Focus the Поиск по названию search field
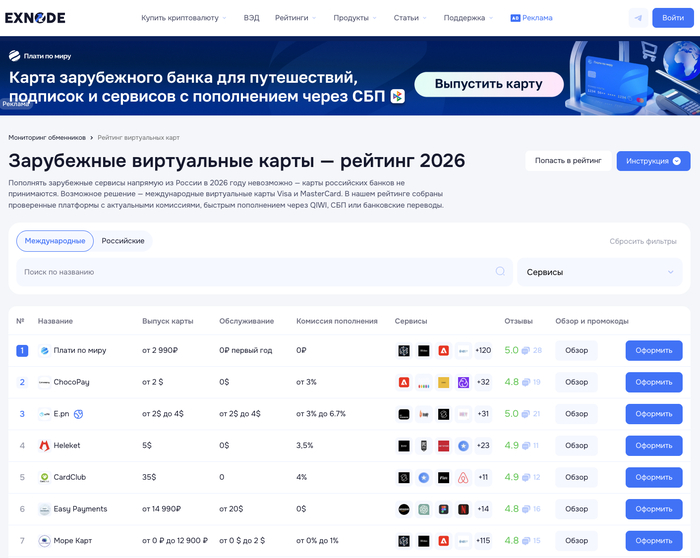Viewport: 700px width, 558px height. pyautogui.click(x=264, y=272)
